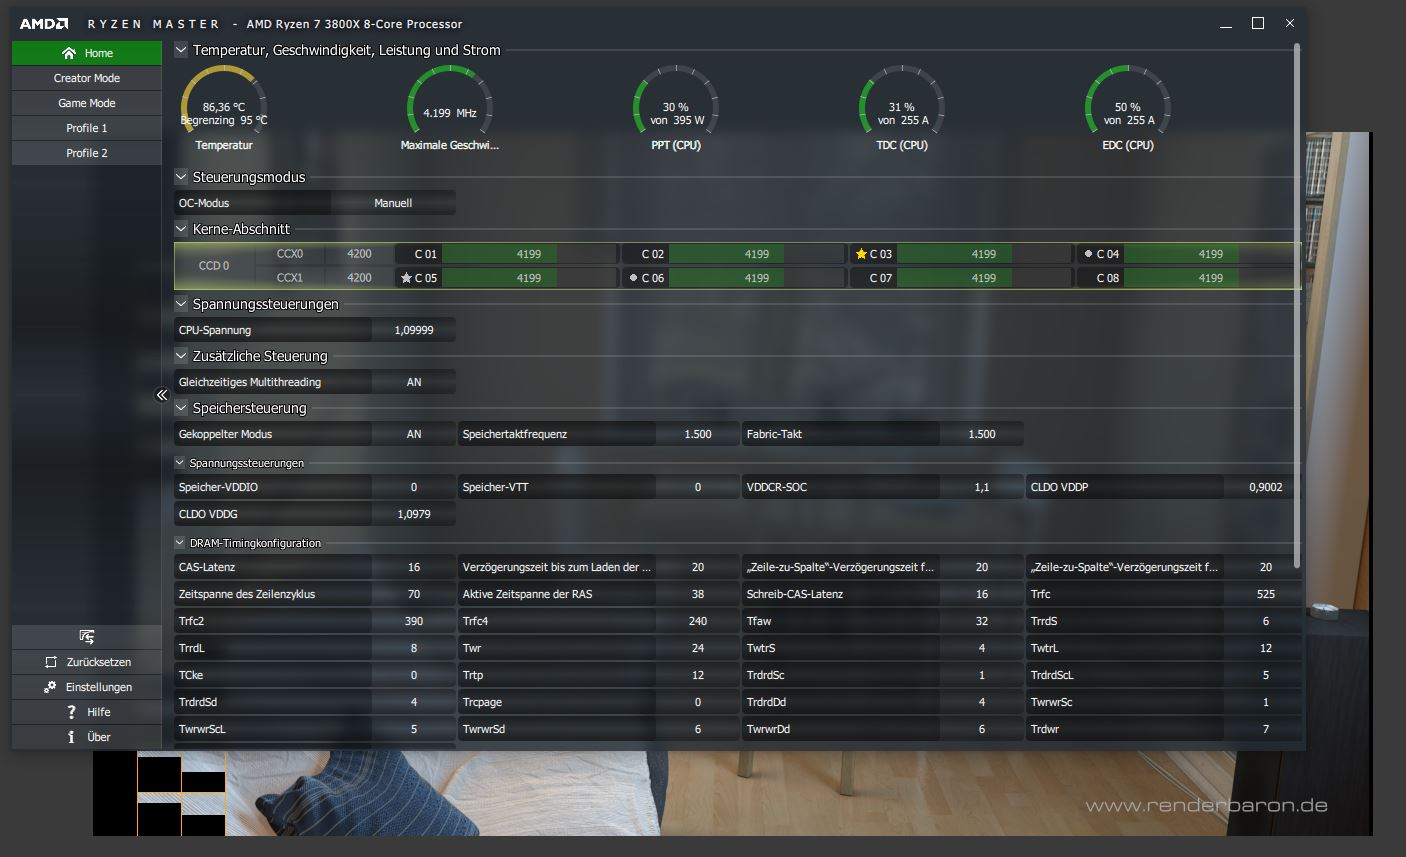Viewport: 1406px width, 857px height.
Task: Click the Über info icon
Action: (x=71, y=737)
